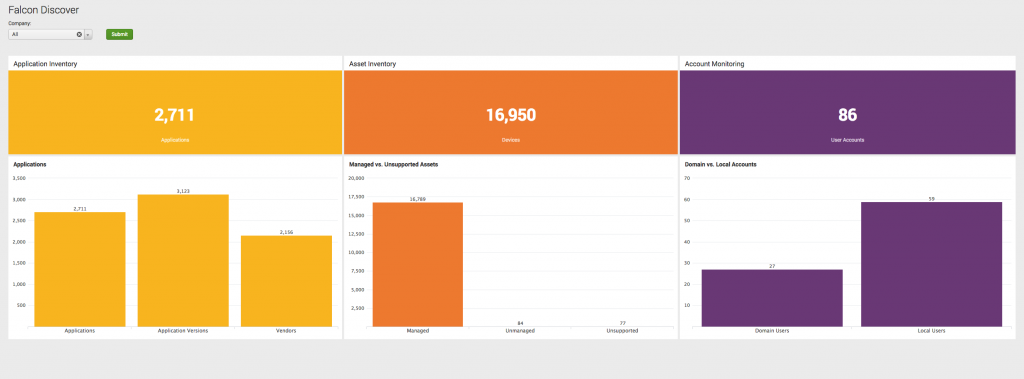The width and height of the screenshot is (1024, 379).
Task: Click the green Submit button
Action: pos(120,35)
